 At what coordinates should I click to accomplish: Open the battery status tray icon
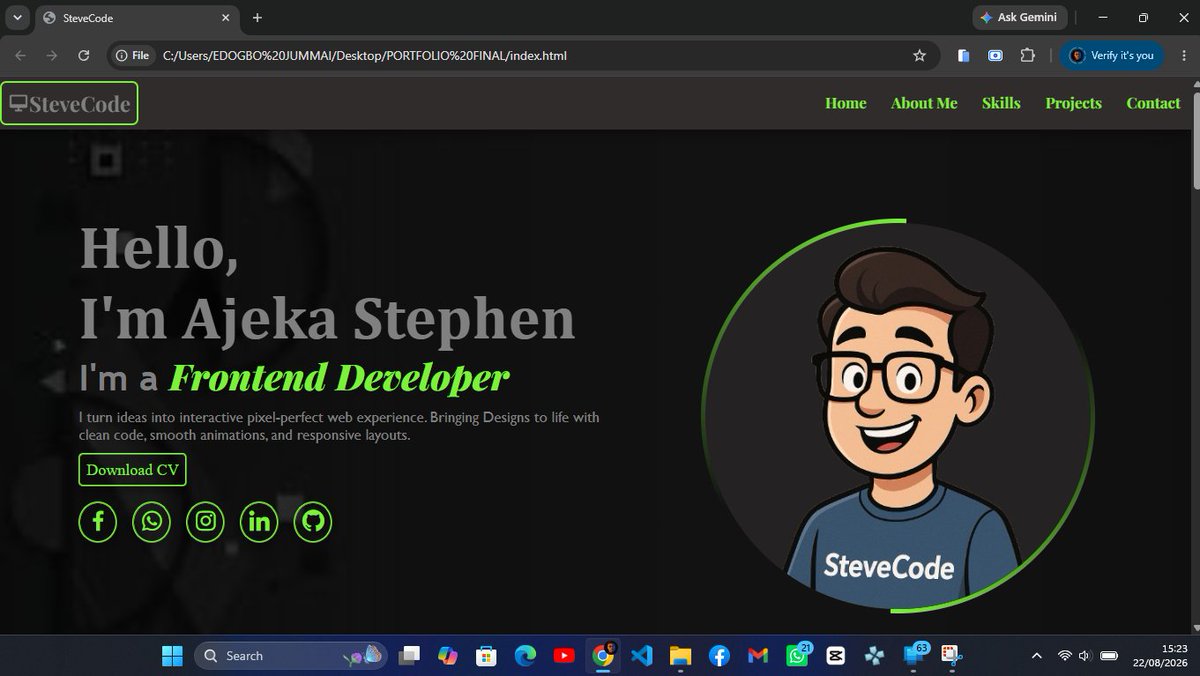click(x=1108, y=656)
